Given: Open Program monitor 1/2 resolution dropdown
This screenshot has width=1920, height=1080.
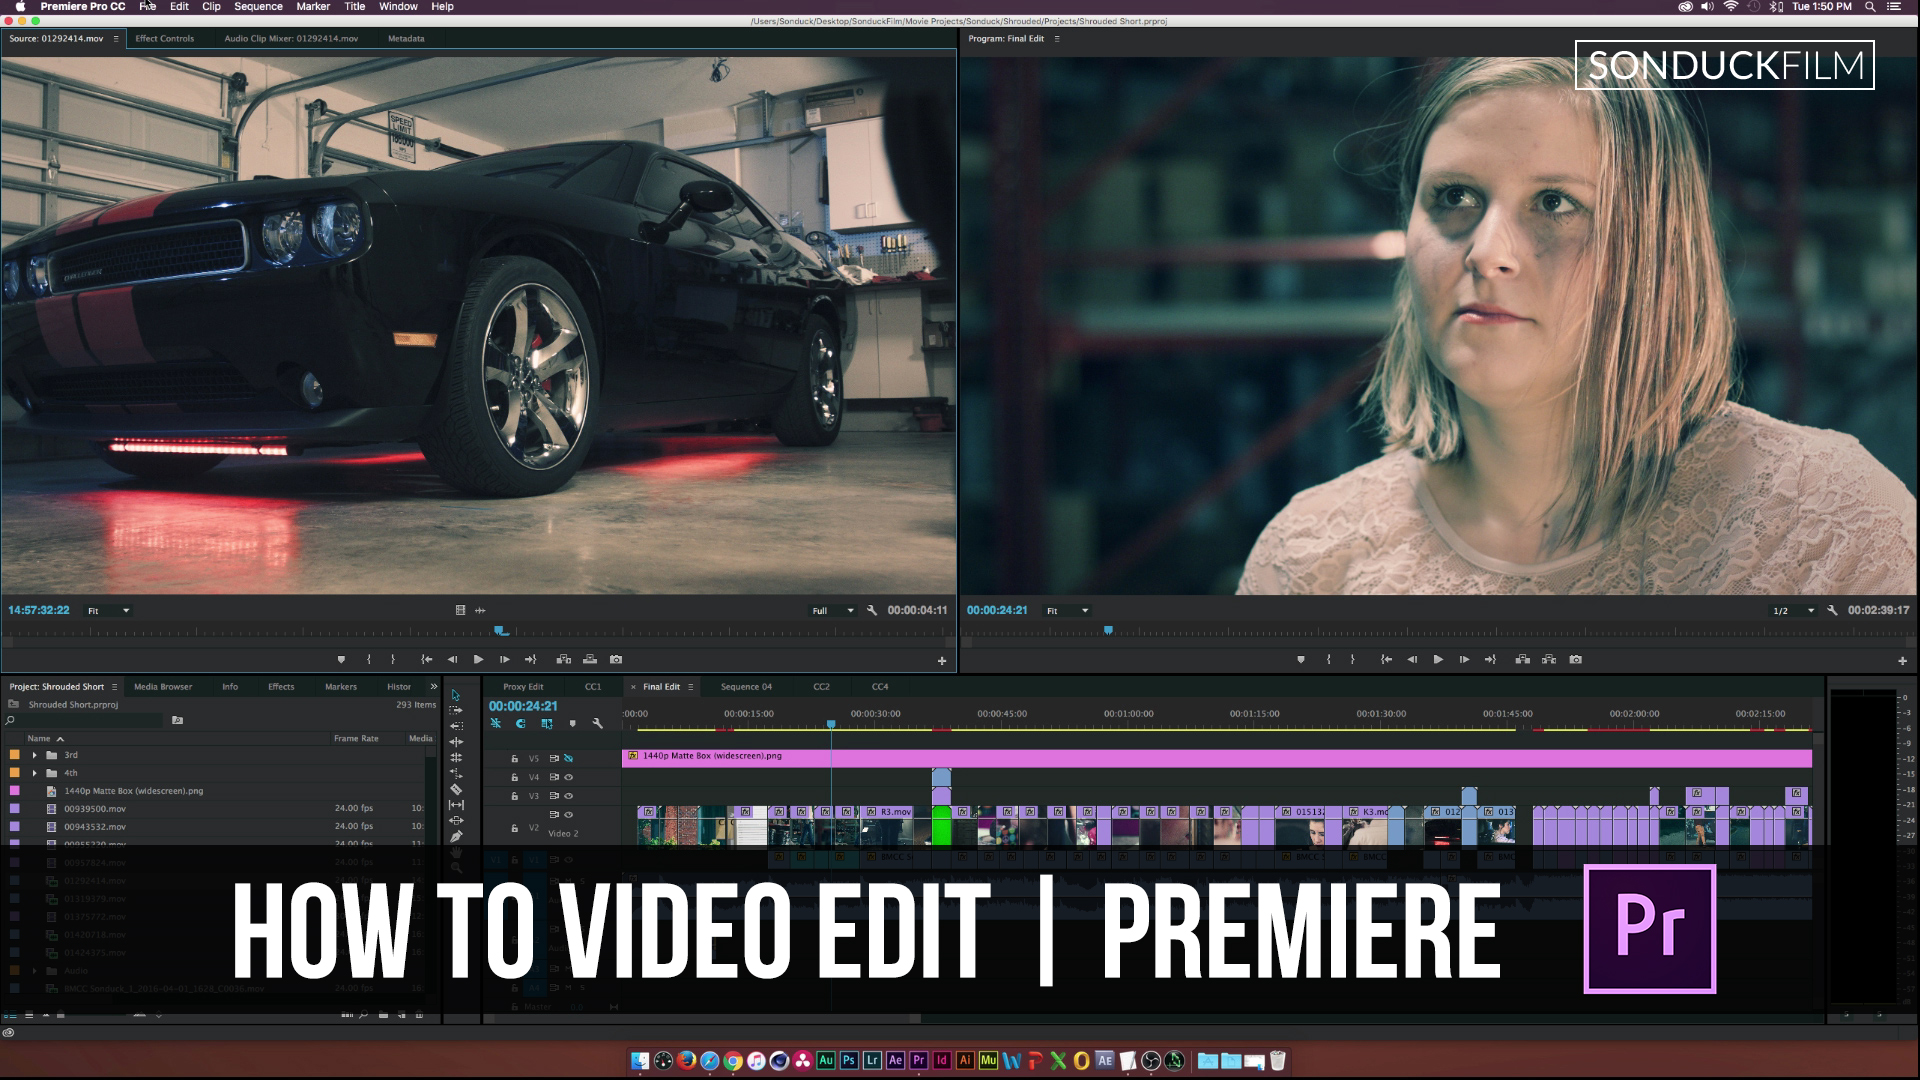Looking at the screenshot, I should (1793, 611).
